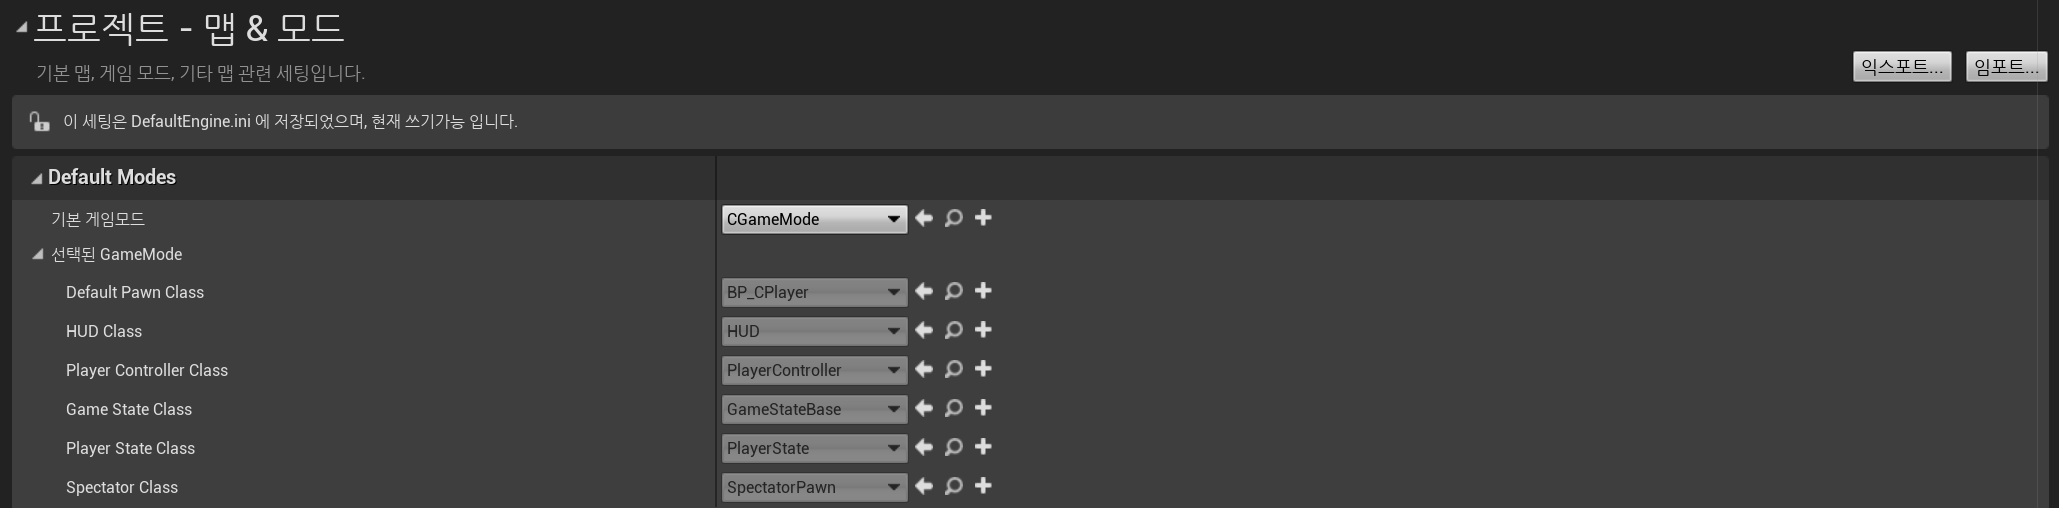Collapse the 선택된 GameMode group
This screenshot has width=2059, height=508.
[x=38, y=255]
